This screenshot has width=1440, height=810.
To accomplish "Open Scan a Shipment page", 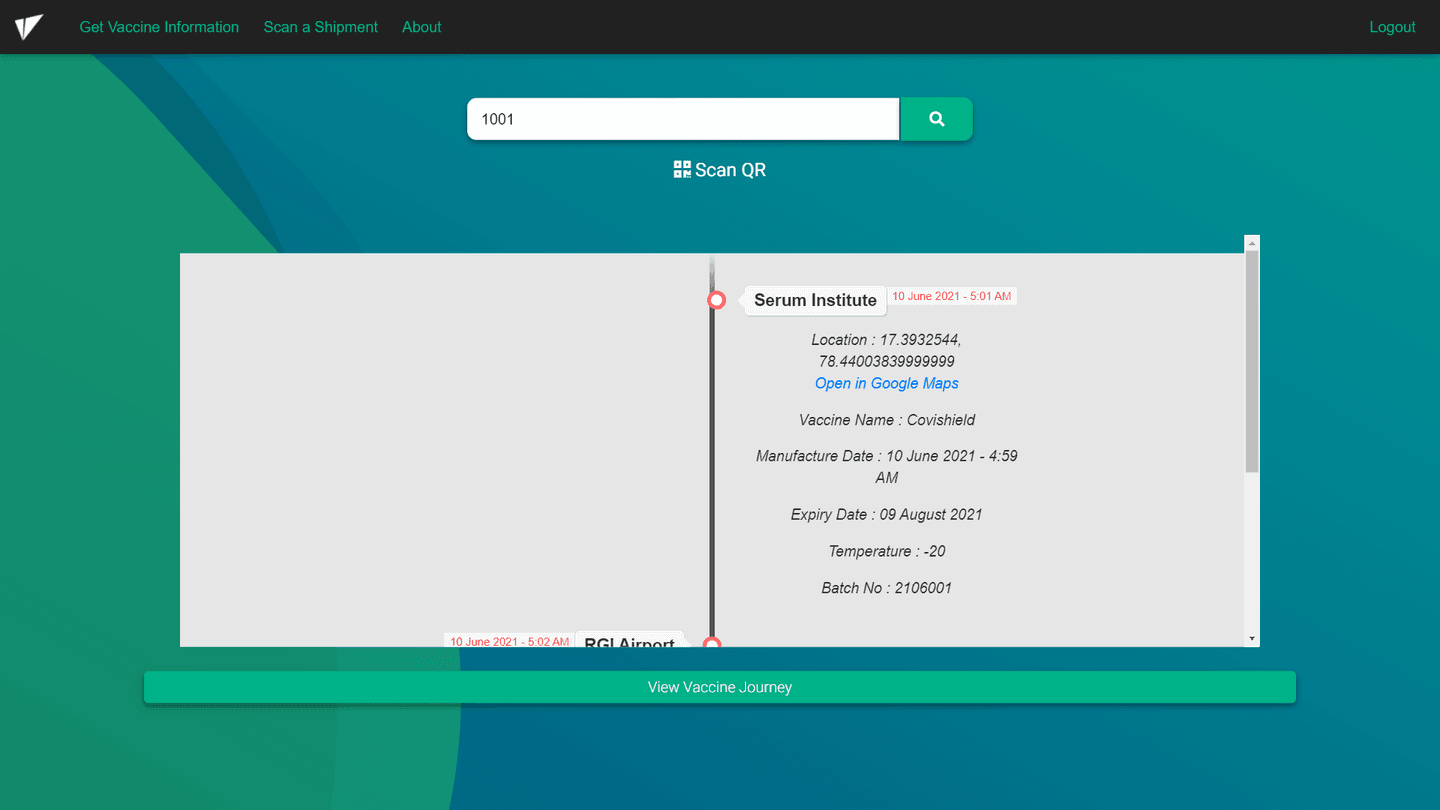I will click(321, 27).
